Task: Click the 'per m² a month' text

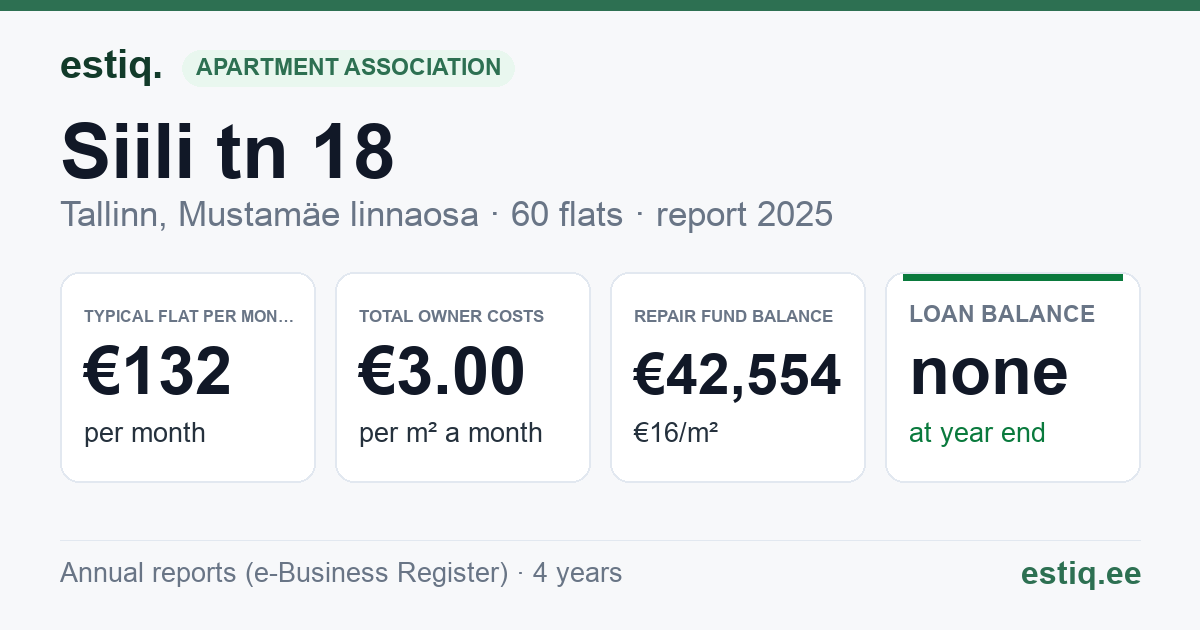Action: (x=451, y=433)
